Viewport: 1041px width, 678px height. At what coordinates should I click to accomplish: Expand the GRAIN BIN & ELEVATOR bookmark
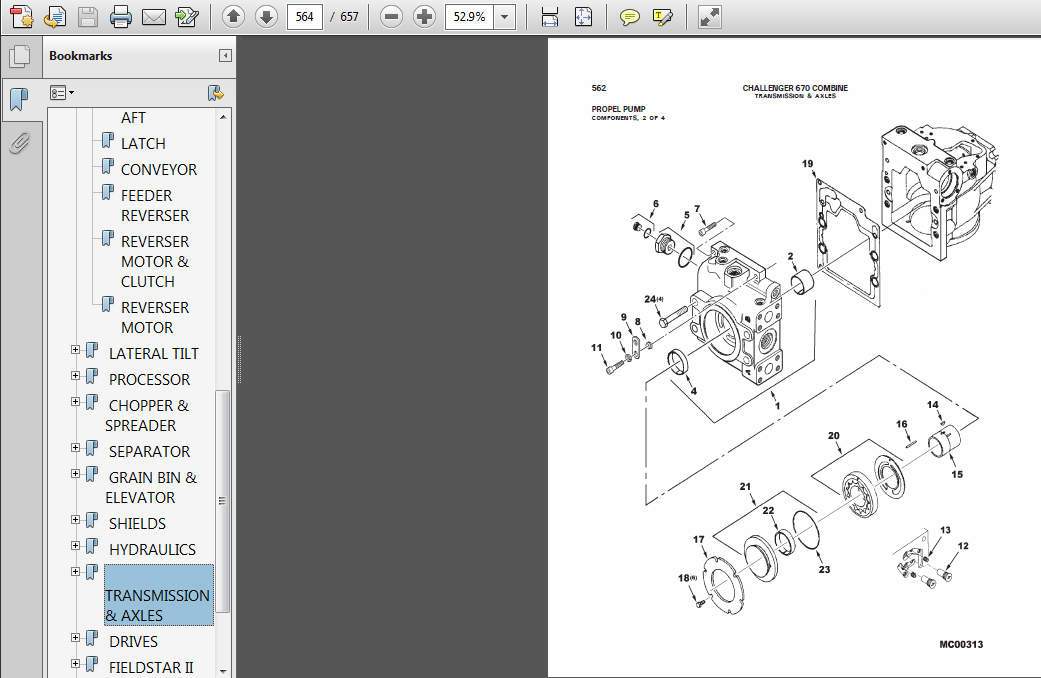pyautogui.click(x=76, y=473)
